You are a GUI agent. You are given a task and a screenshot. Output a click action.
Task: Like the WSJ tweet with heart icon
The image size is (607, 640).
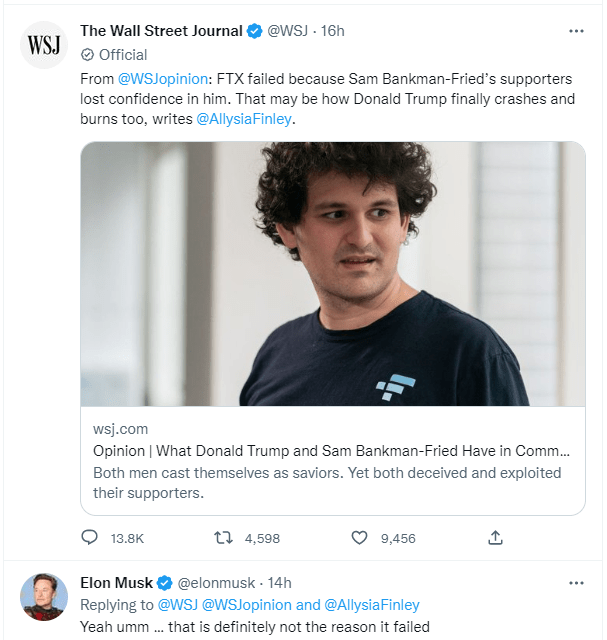(359, 538)
